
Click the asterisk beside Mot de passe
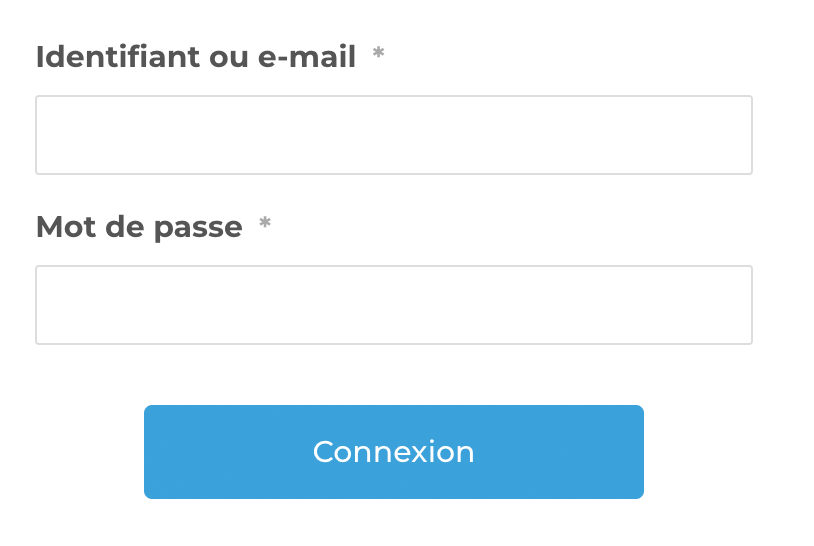coord(265,225)
